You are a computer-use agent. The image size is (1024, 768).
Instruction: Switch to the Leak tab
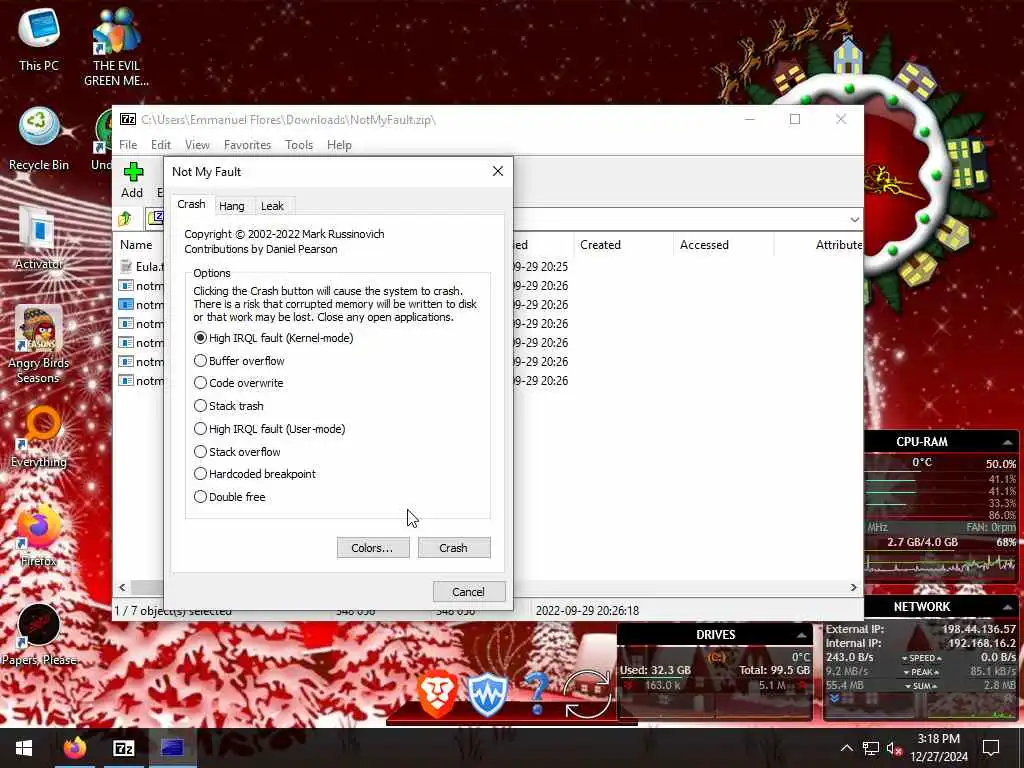click(x=272, y=206)
